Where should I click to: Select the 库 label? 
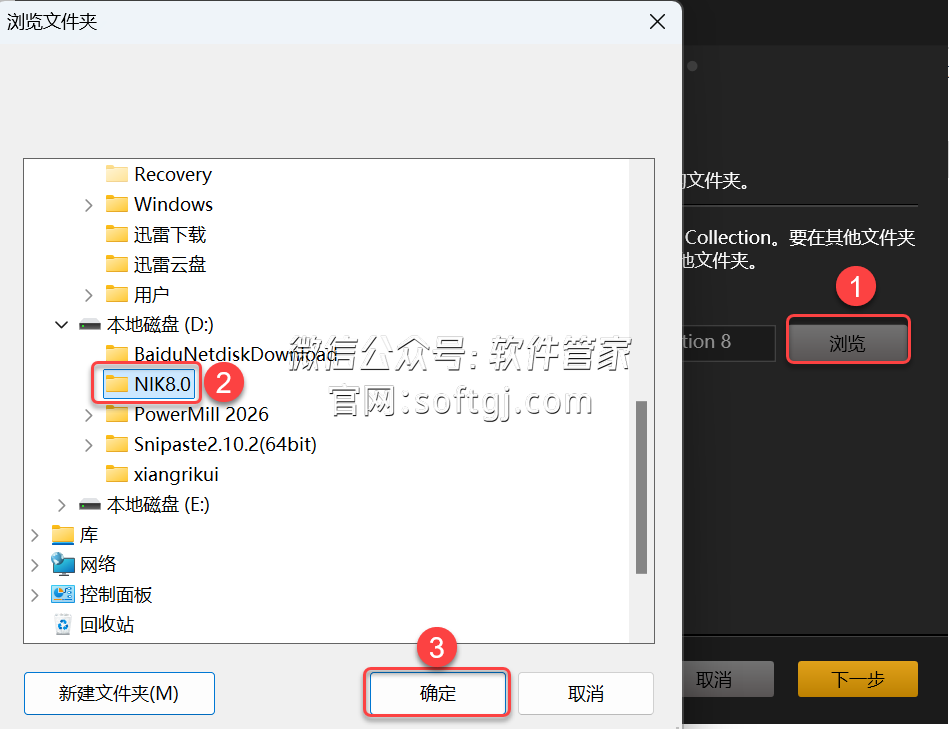[89, 535]
